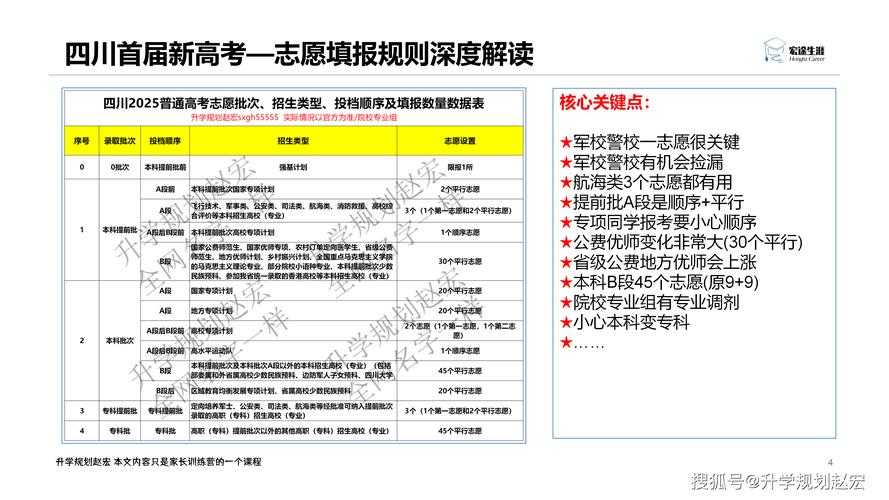Click 3个(1个第一志愿和2个平行志愿) in row 3

(x=460, y=410)
